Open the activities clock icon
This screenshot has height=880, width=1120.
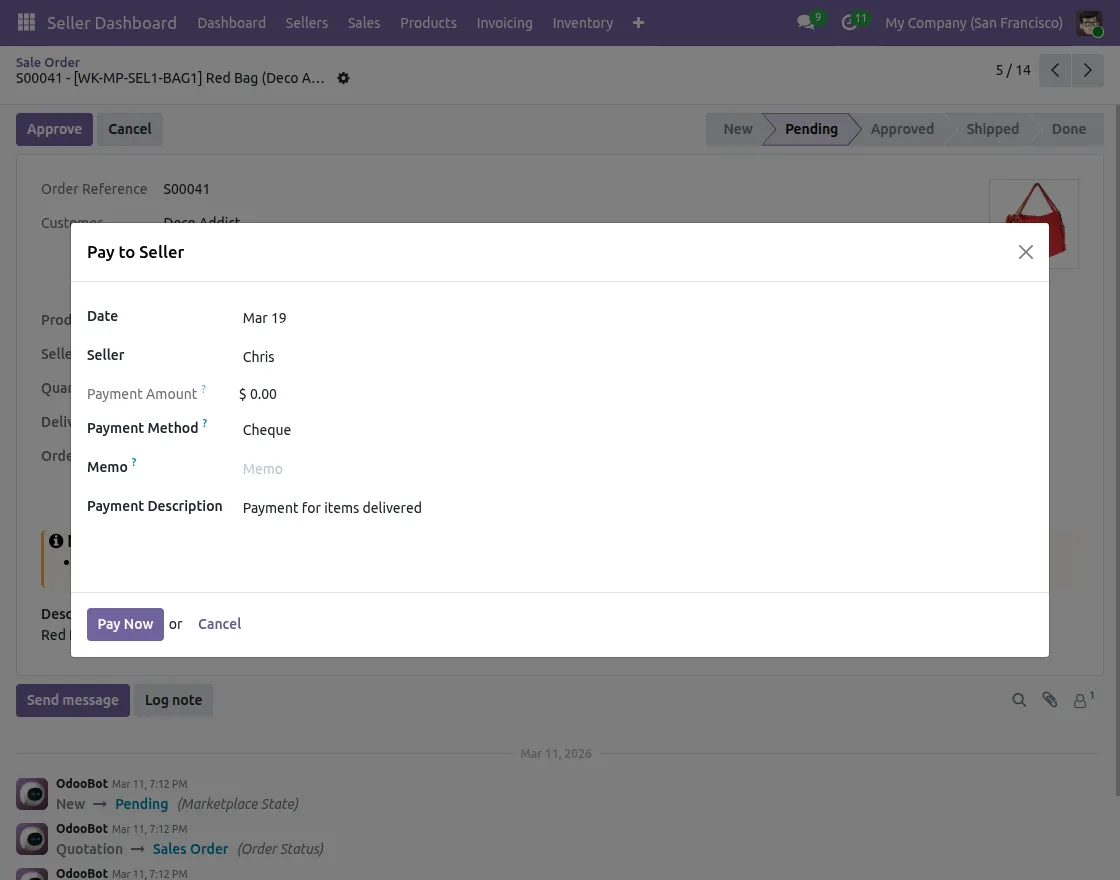(849, 23)
